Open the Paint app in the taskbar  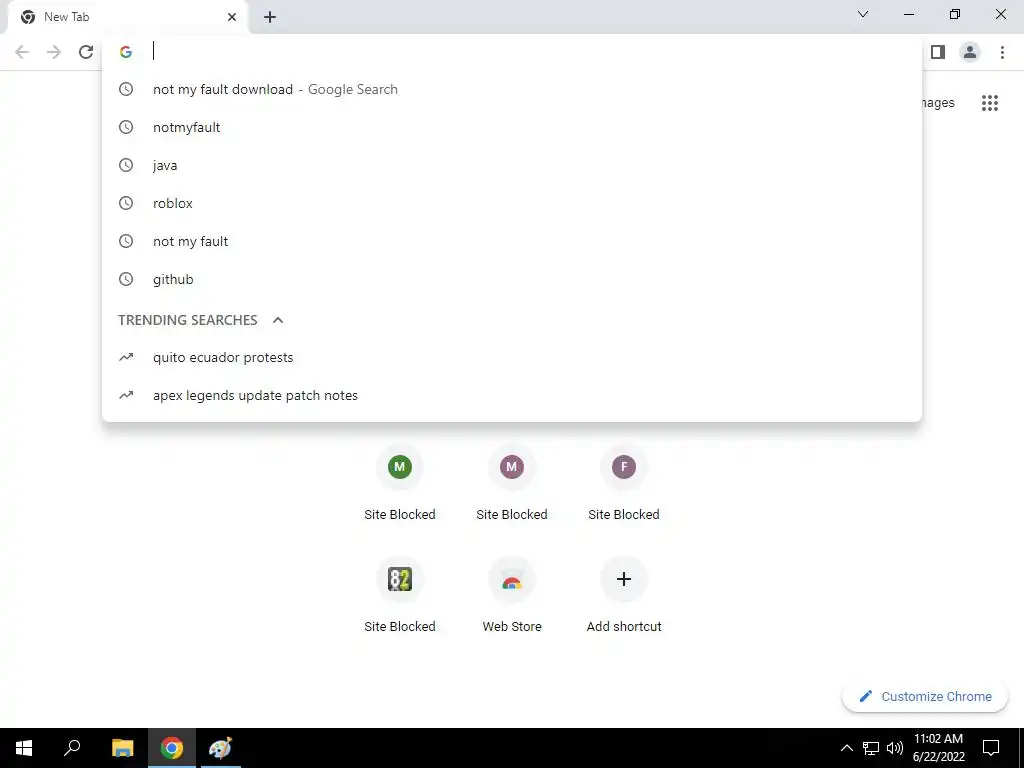click(x=219, y=748)
